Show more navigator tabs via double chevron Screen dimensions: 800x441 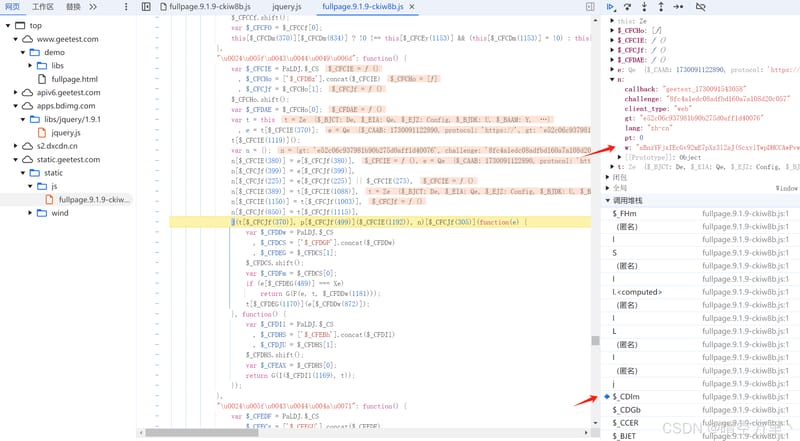click(x=93, y=7)
